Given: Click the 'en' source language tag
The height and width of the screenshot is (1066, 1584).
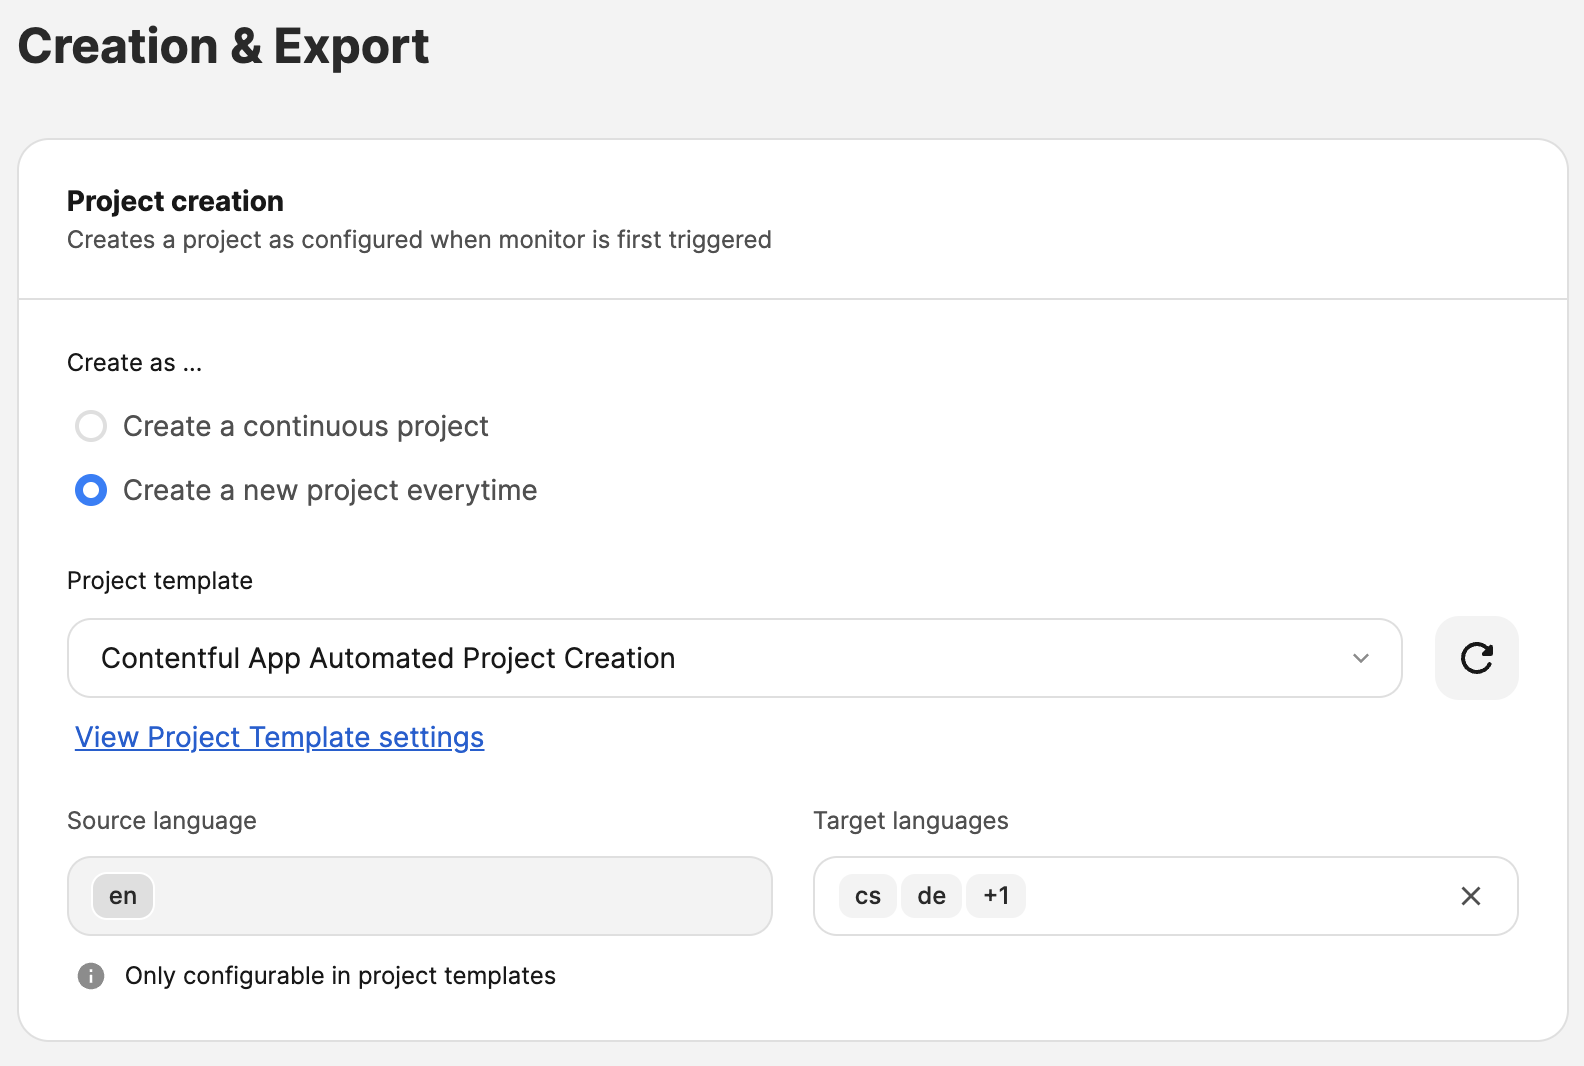Looking at the screenshot, I should [x=123, y=896].
